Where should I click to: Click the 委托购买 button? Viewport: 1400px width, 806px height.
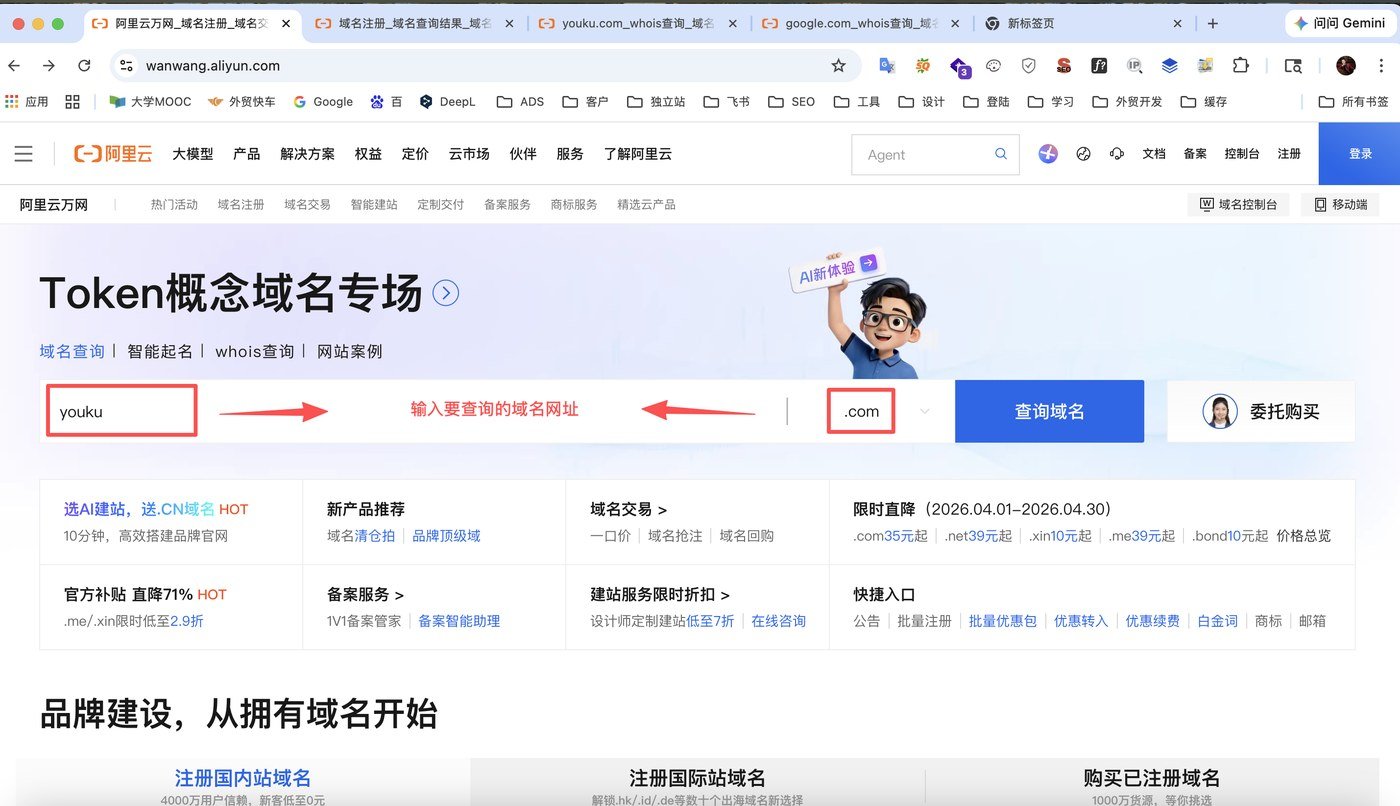click(1261, 411)
